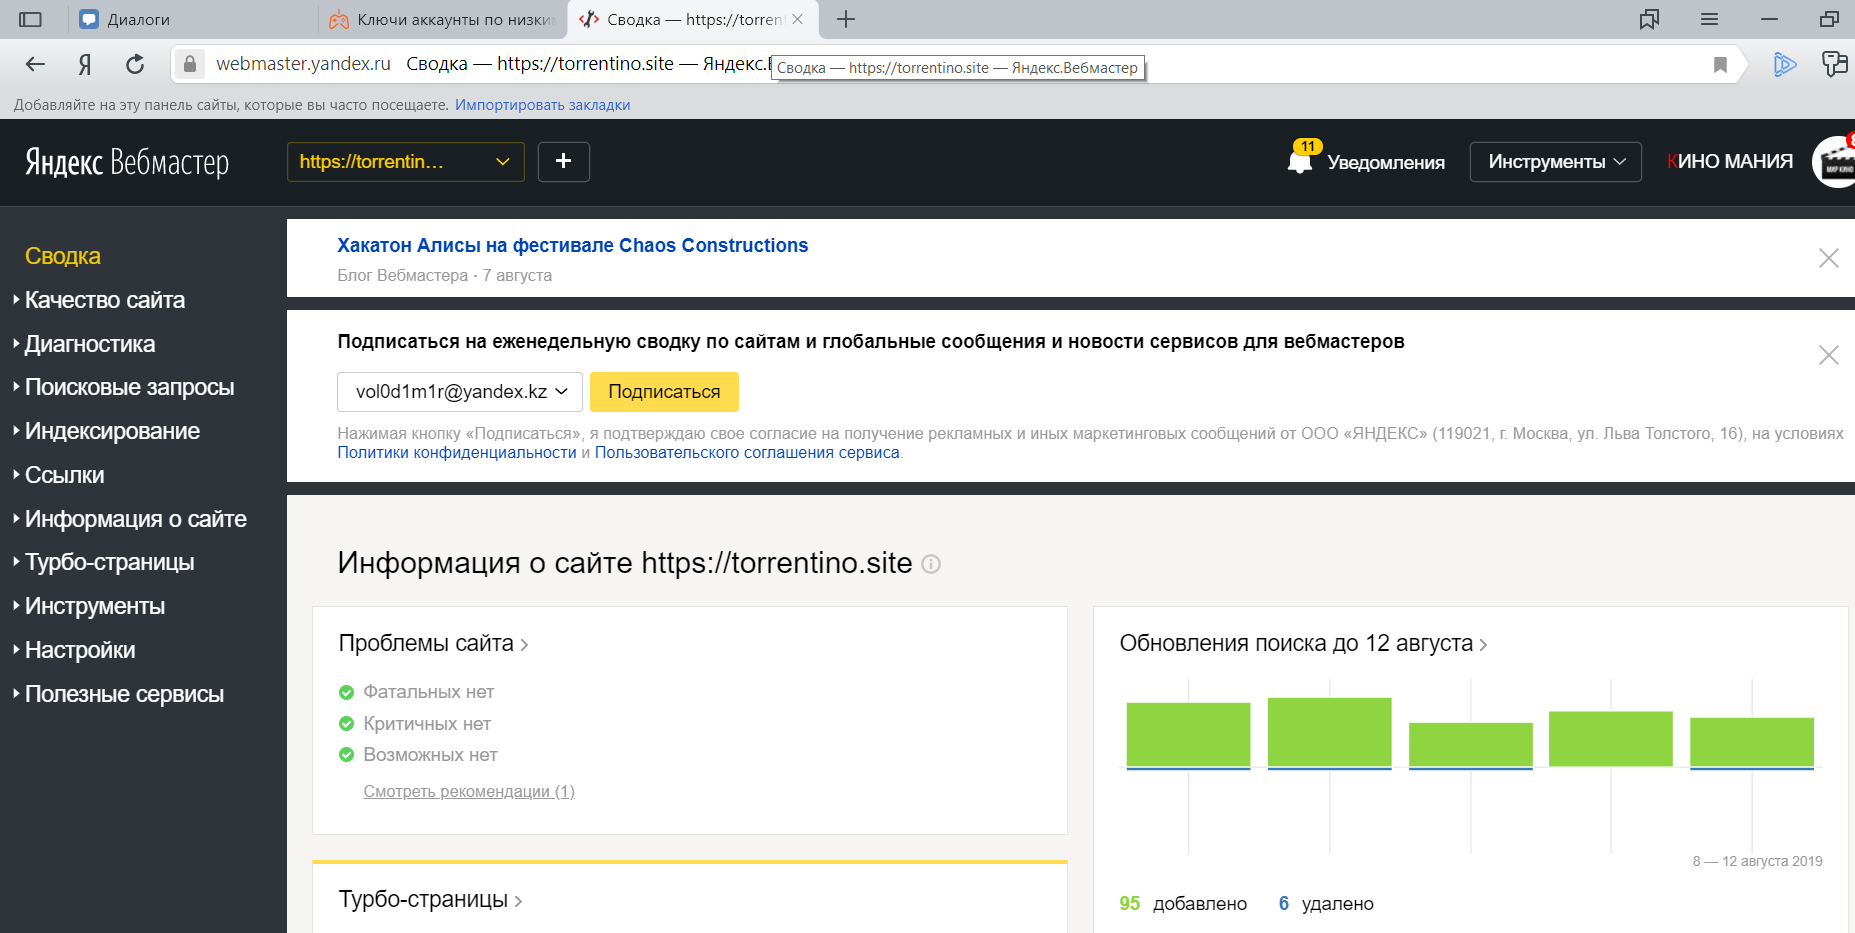Open the Yandex home 'Я' button
Viewport: 1855px width, 933px height.
[x=85, y=65]
